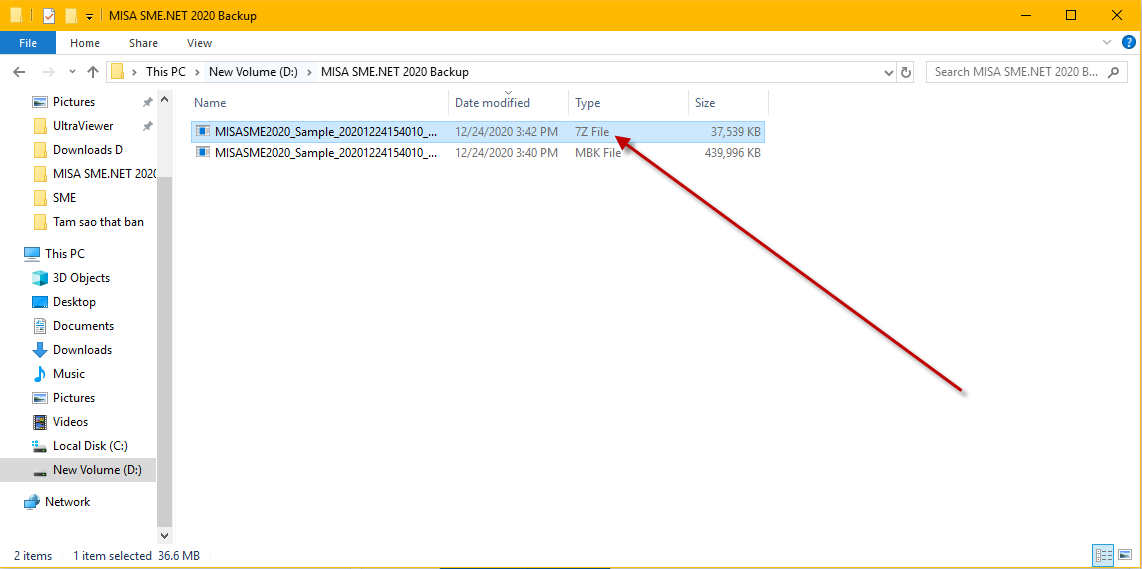
Task: Click New folder icon in title bar
Action: [x=71, y=15]
